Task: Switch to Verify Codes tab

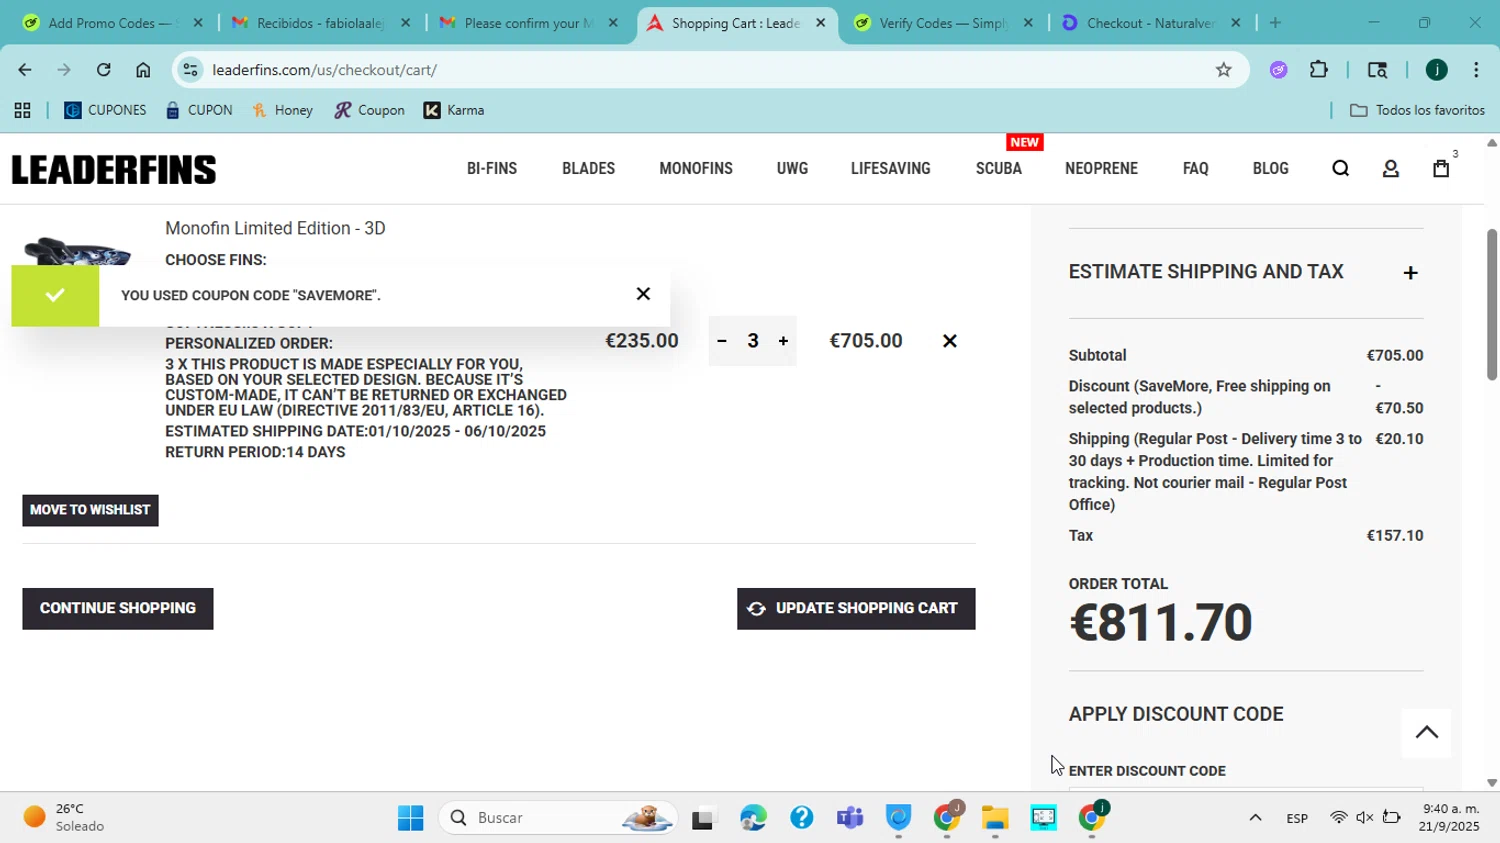Action: (x=942, y=23)
